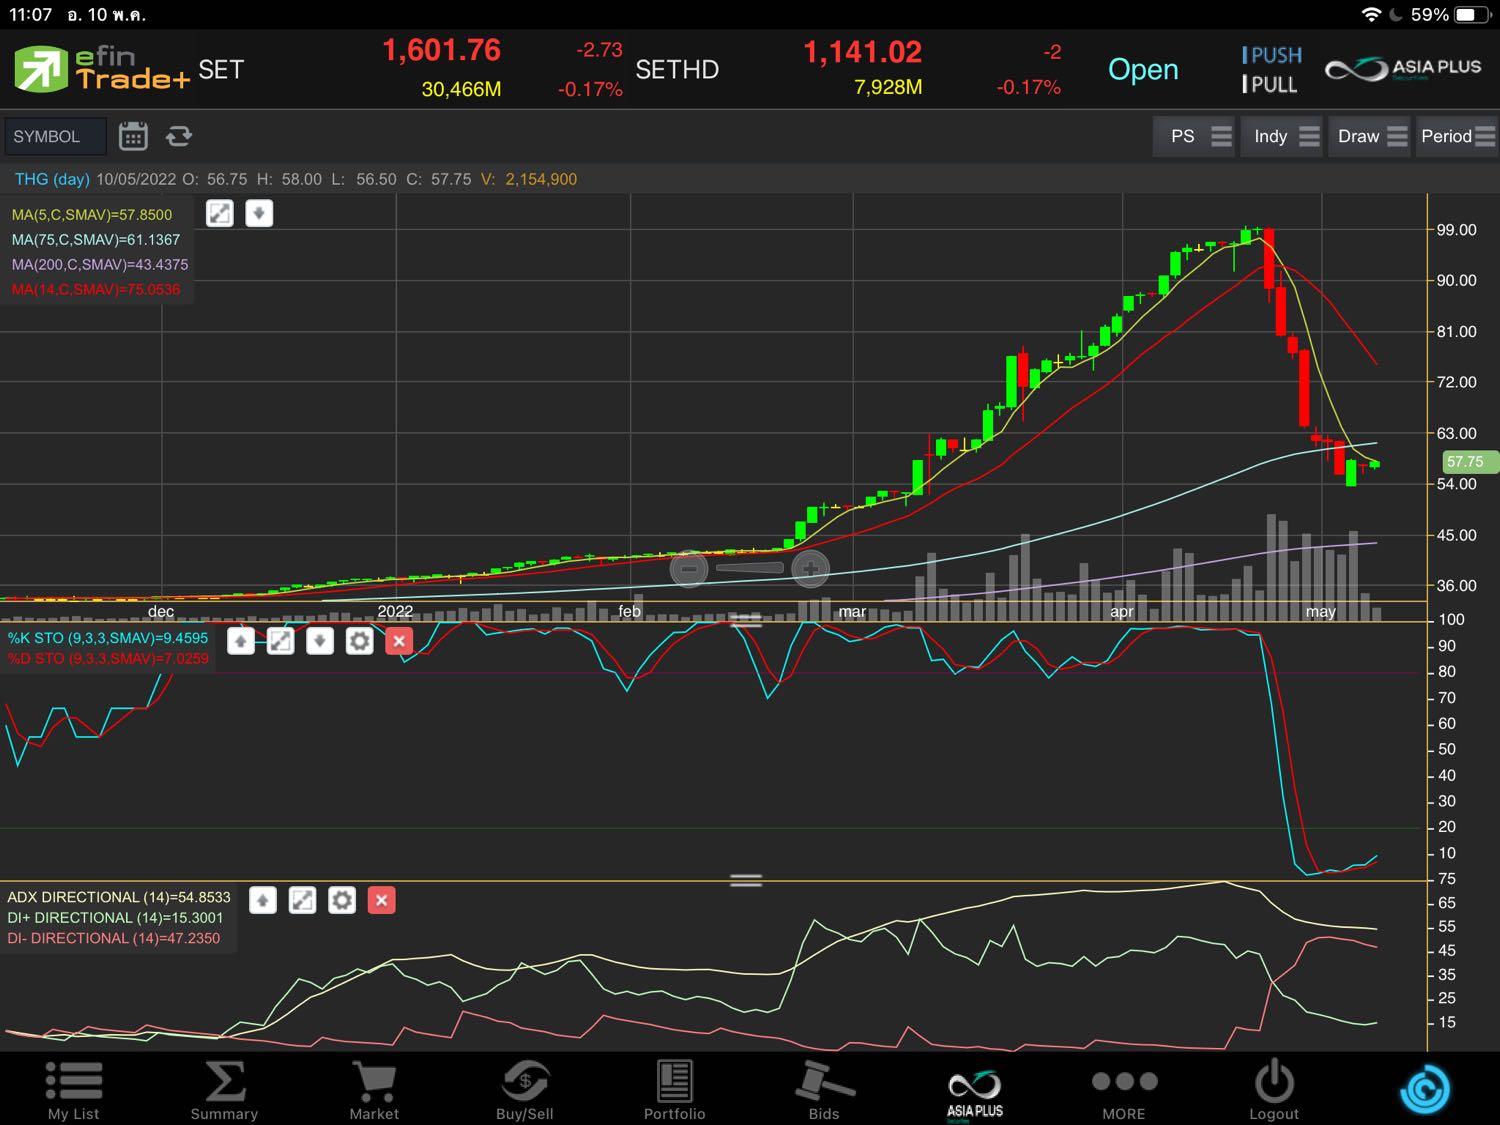Open Bids tab

[824, 1090]
